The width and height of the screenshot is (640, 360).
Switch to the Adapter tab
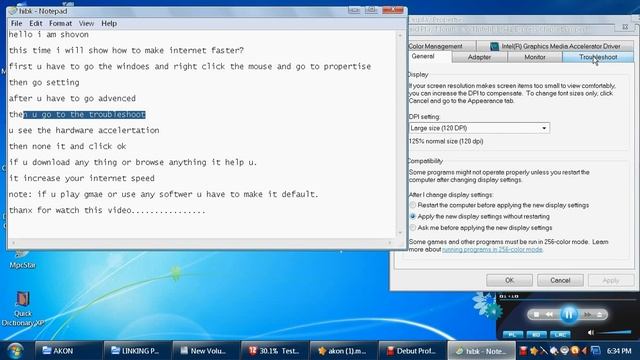pyautogui.click(x=479, y=57)
